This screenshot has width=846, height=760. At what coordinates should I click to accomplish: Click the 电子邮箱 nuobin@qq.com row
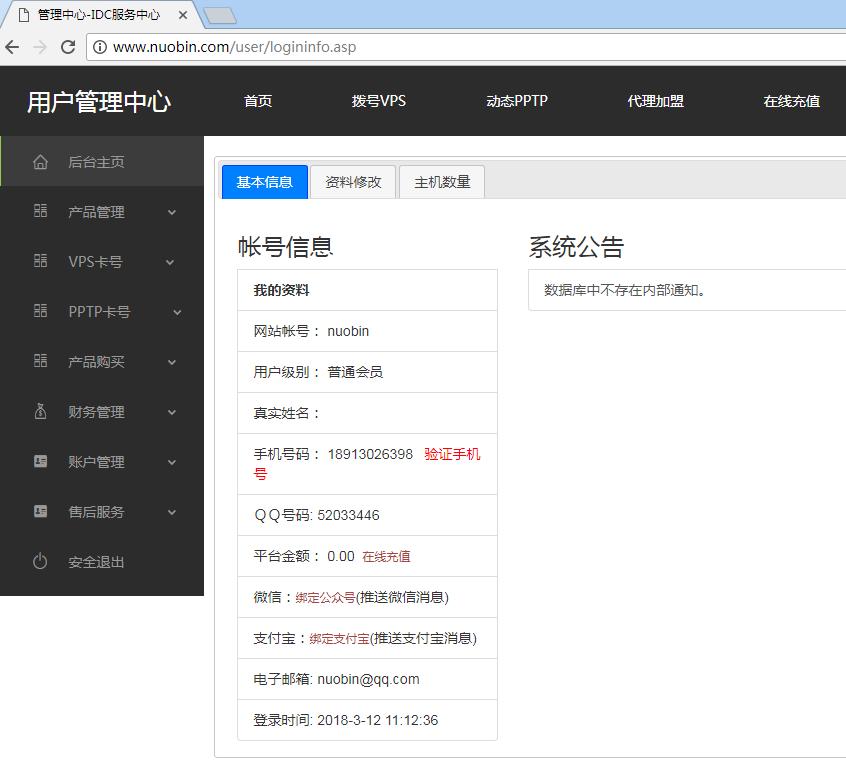(x=367, y=679)
